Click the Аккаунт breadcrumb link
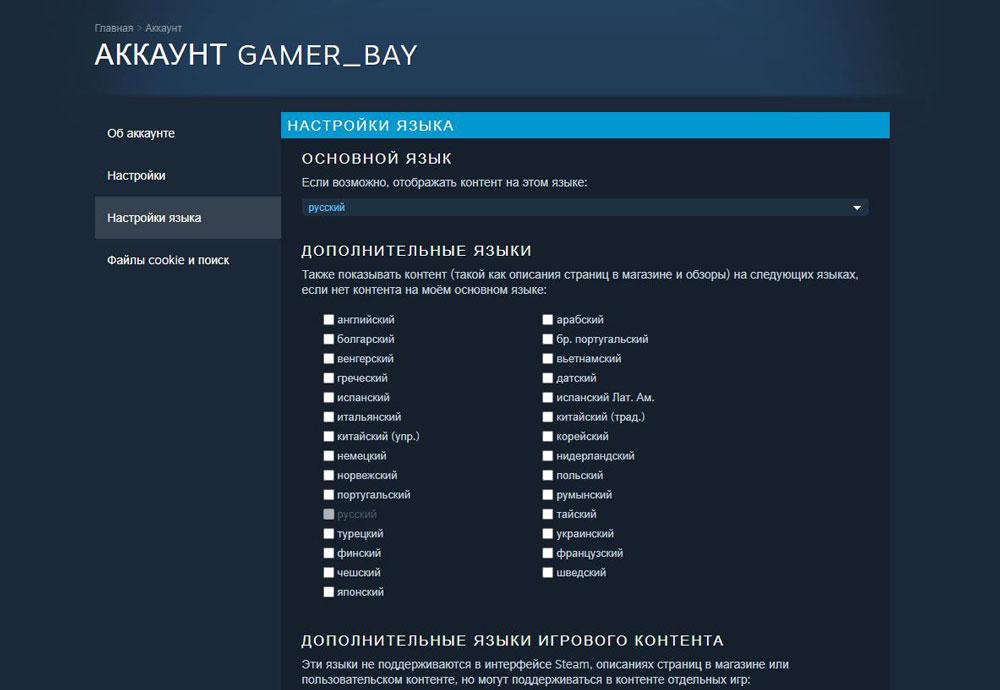1000x690 pixels. click(x=163, y=28)
